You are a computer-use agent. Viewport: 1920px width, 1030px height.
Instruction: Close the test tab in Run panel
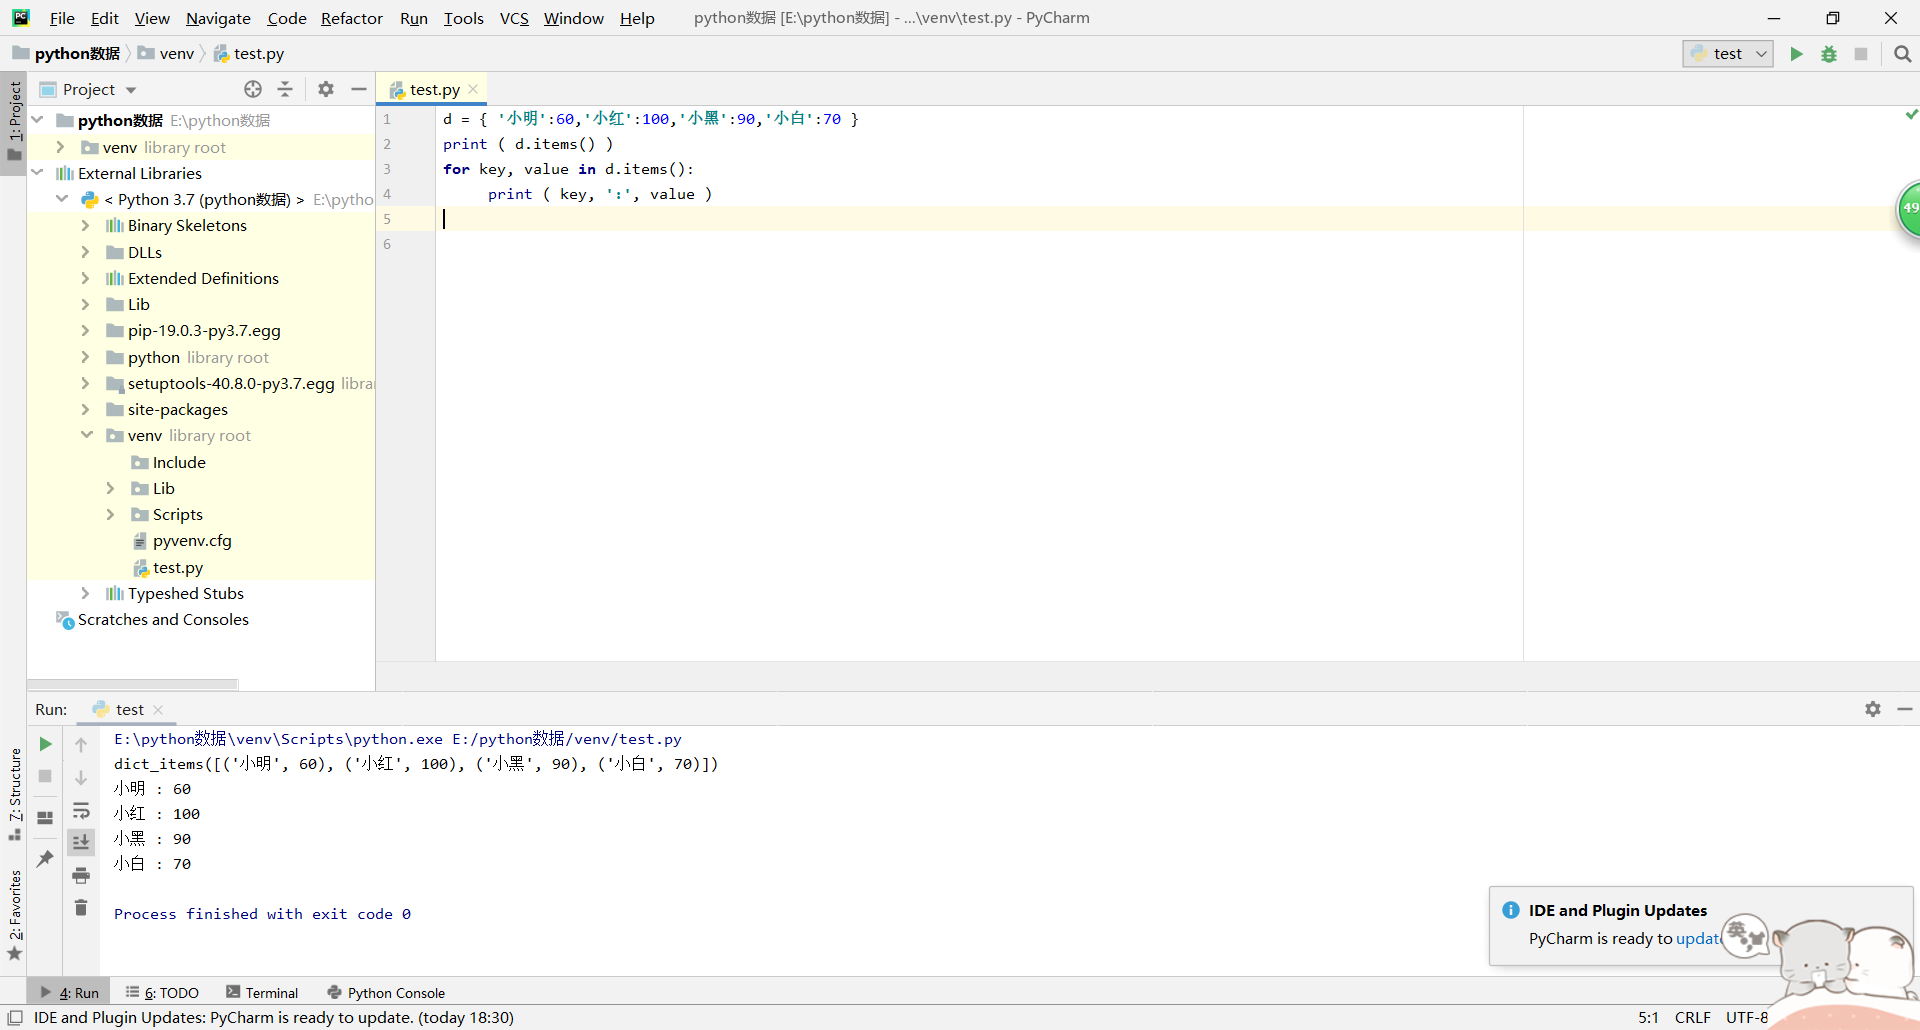click(158, 710)
